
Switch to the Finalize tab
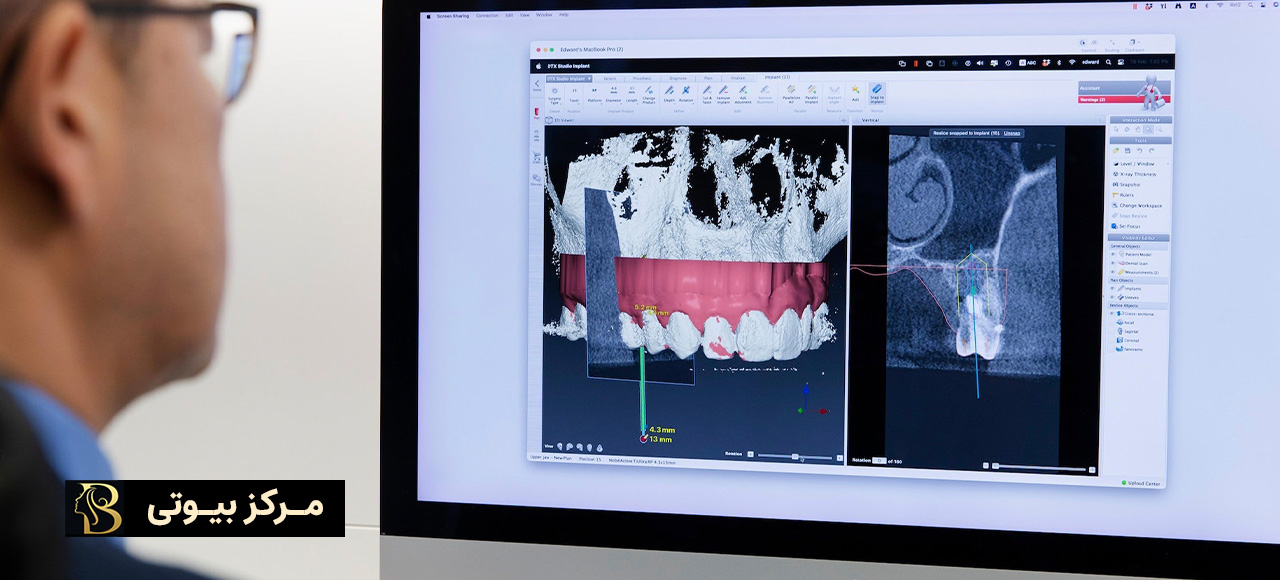pyautogui.click(x=738, y=78)
